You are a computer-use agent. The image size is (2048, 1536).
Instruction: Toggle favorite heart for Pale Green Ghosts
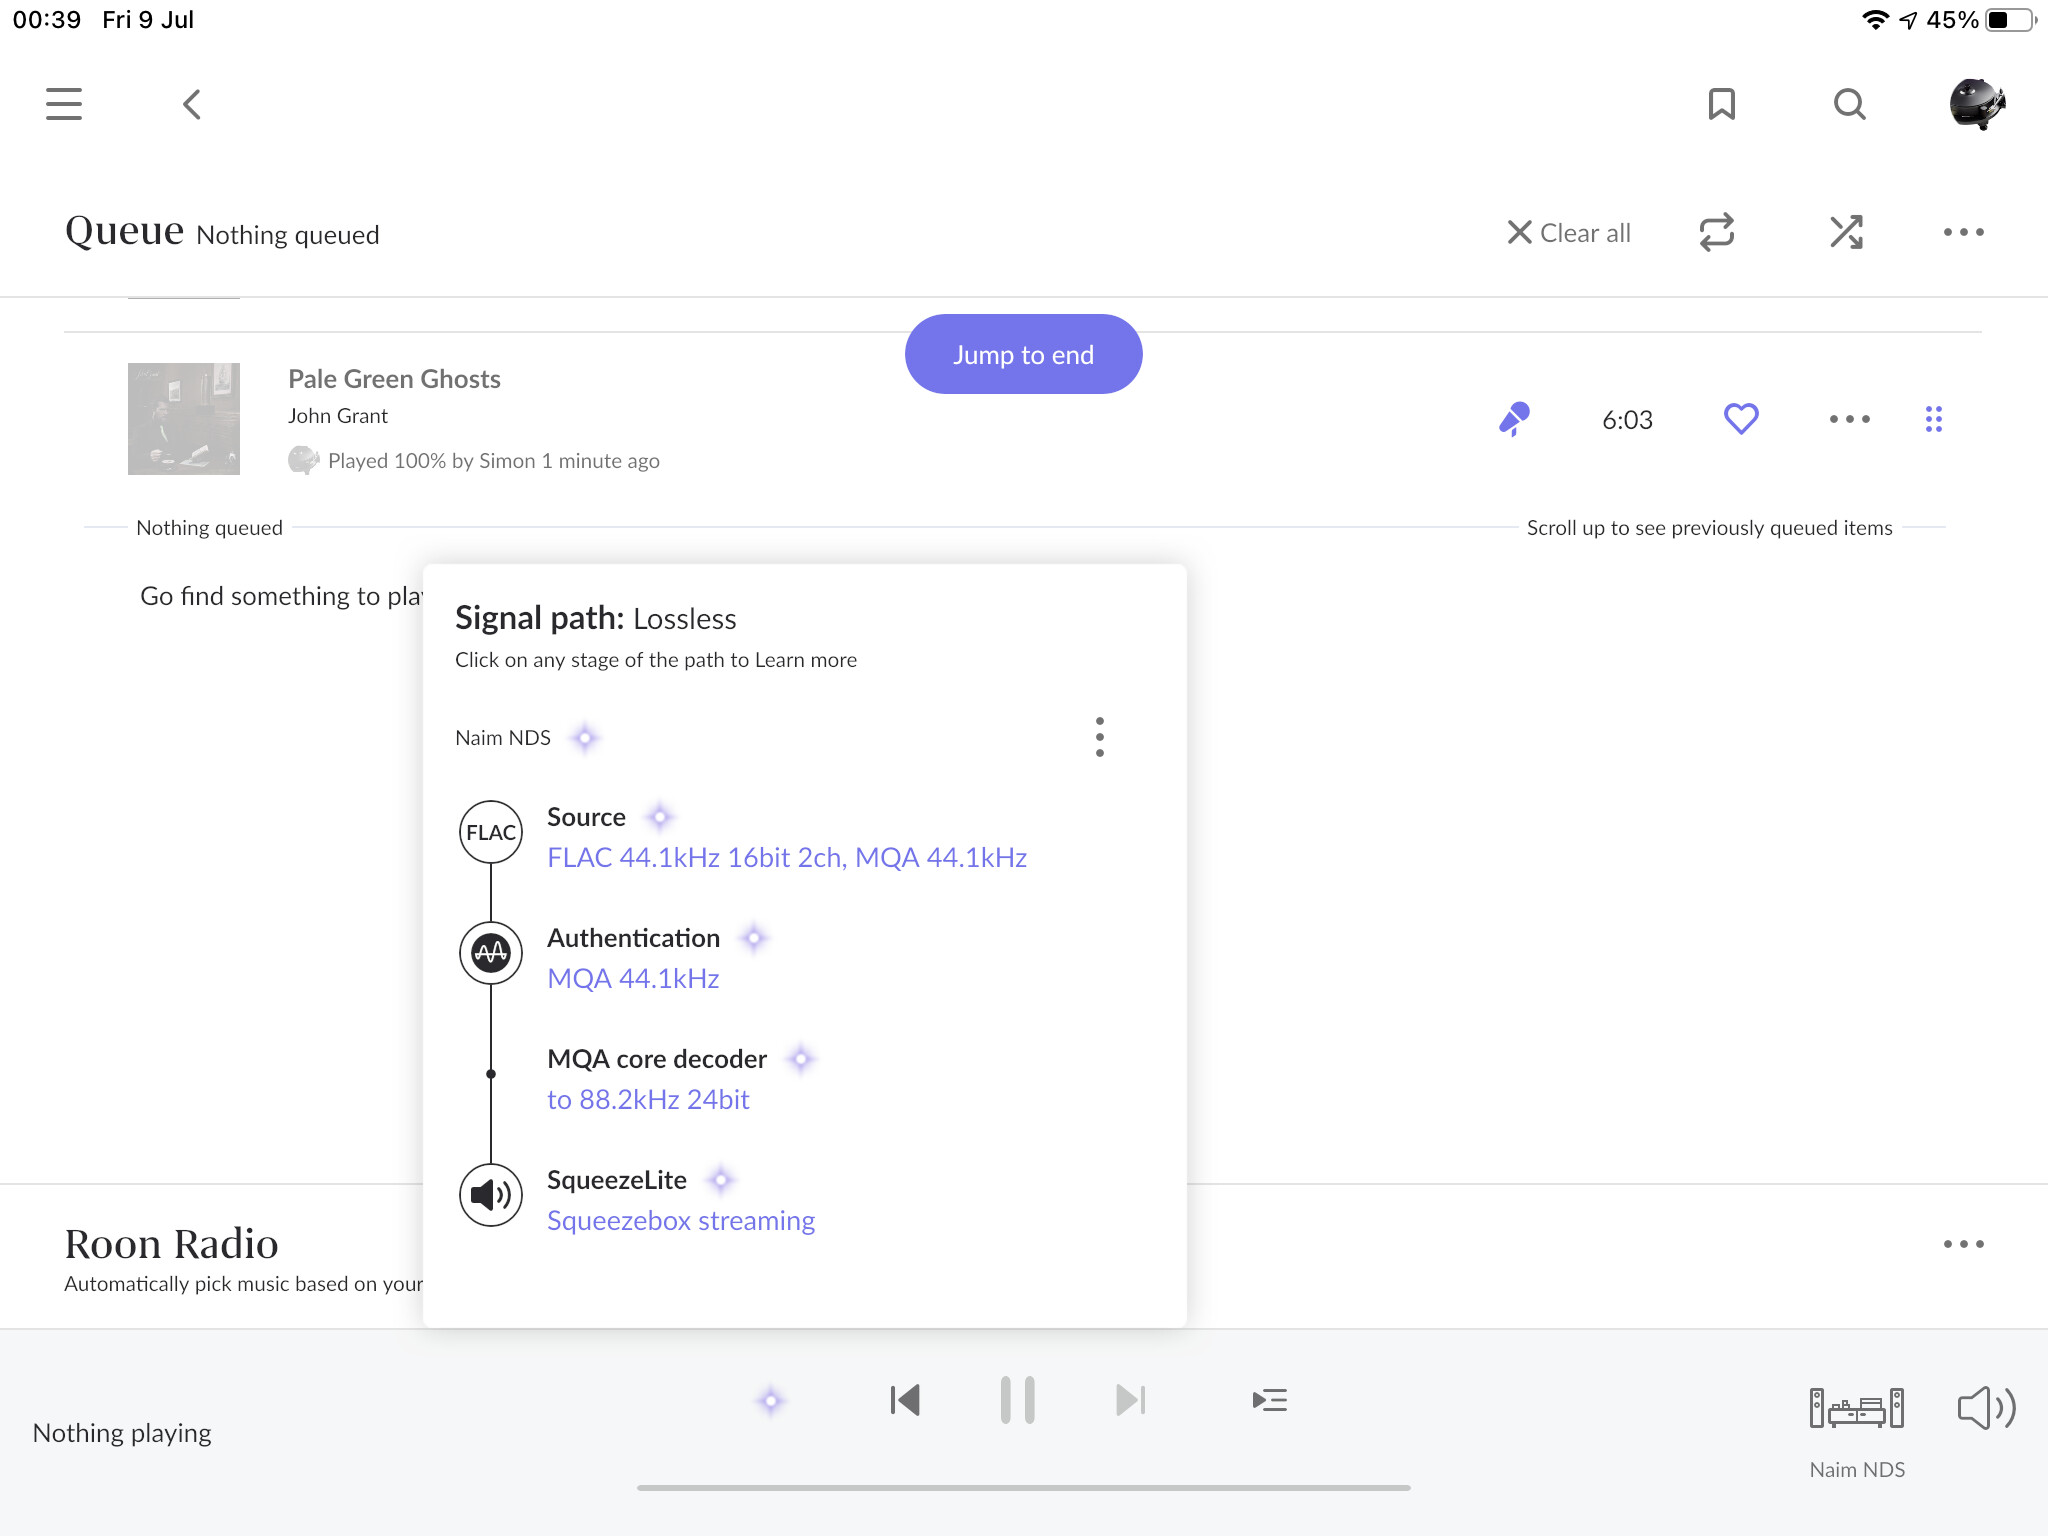click(x=1741, y=419)
